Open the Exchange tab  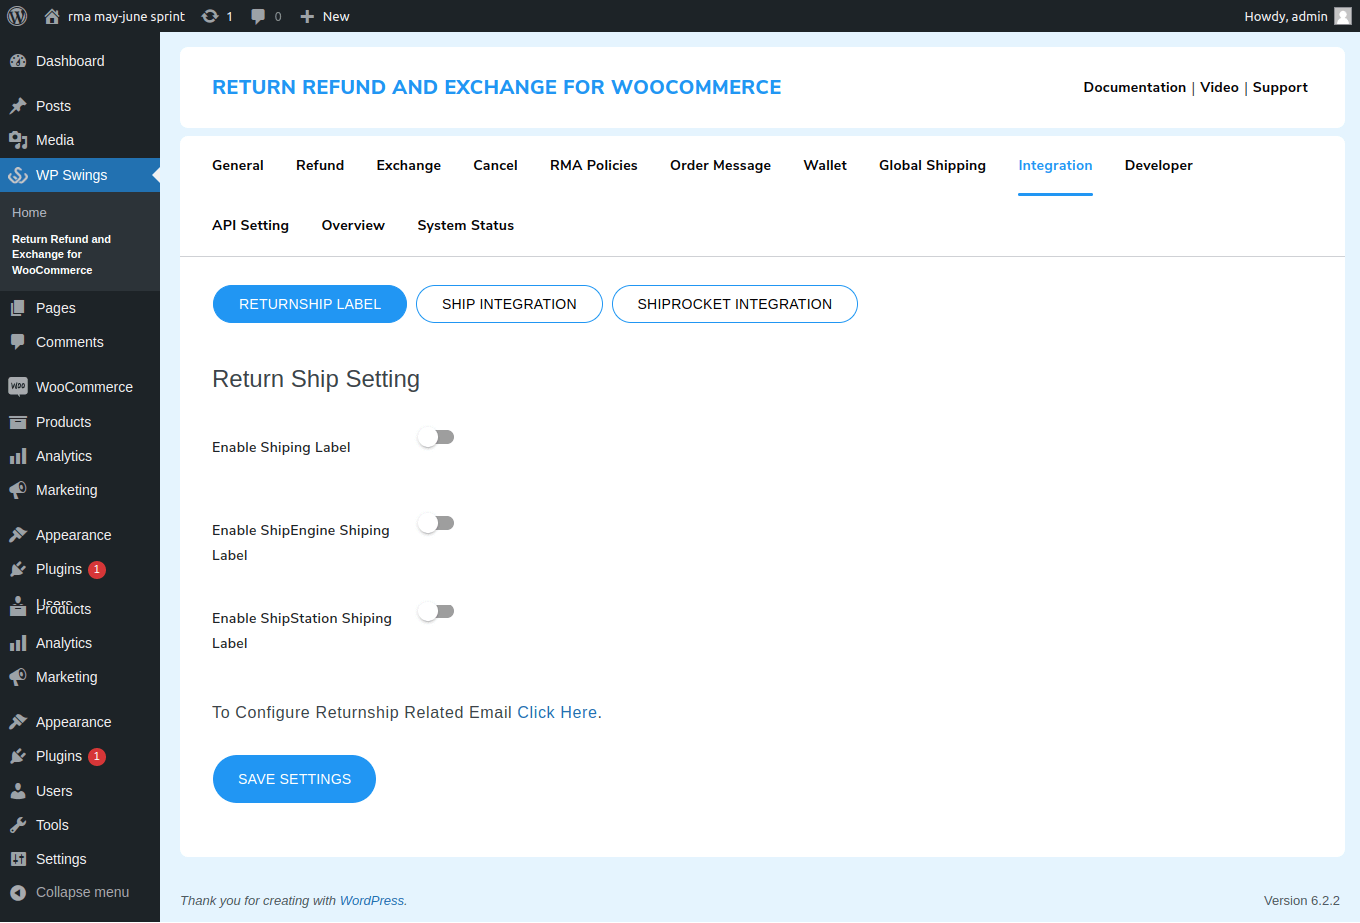pyautogui.click(x=408, y=165)
